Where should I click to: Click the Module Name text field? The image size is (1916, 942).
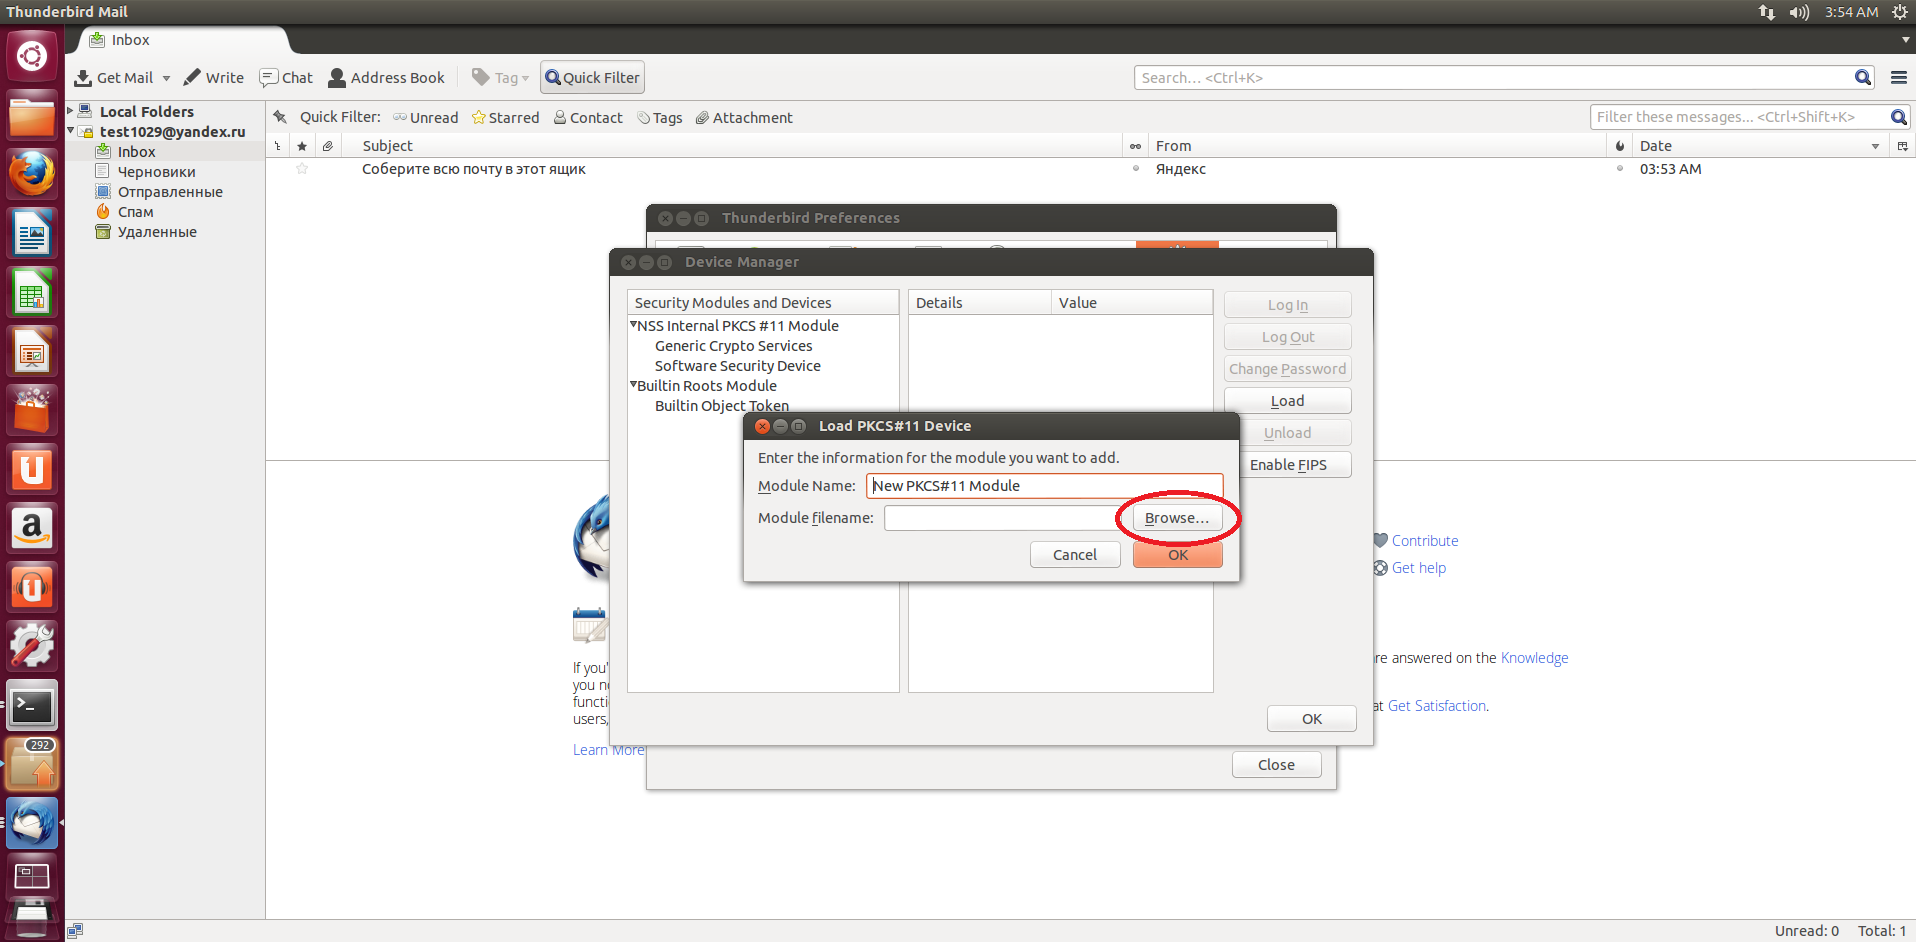click(1044, 486)
